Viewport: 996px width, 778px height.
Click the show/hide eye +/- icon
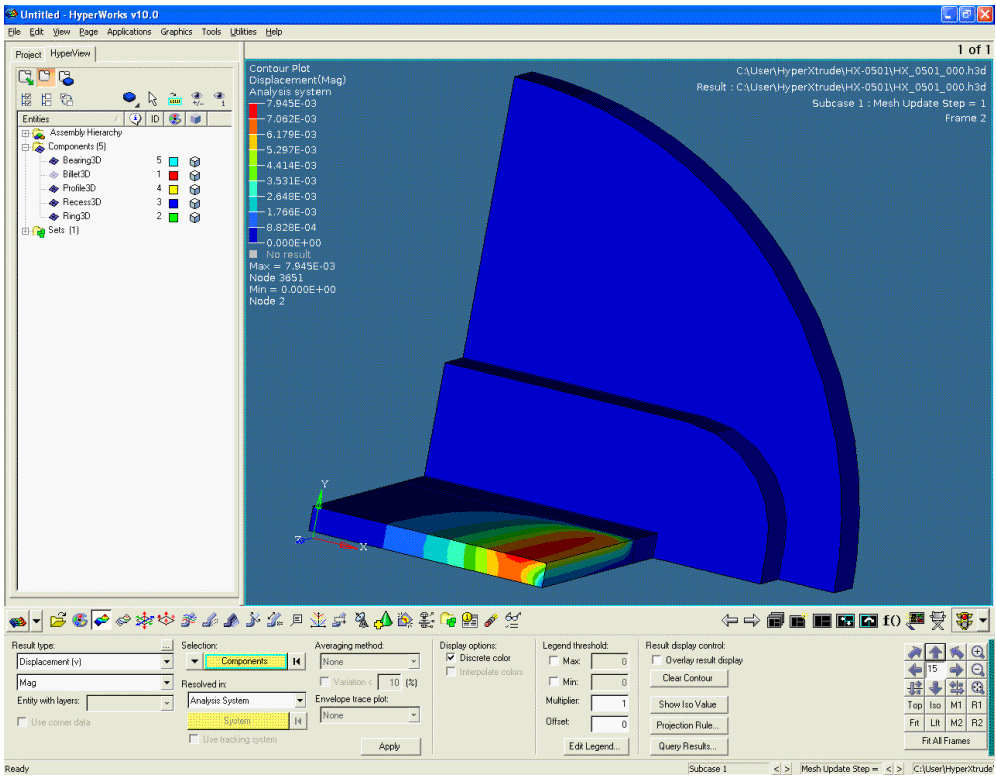tap(198, 98)
